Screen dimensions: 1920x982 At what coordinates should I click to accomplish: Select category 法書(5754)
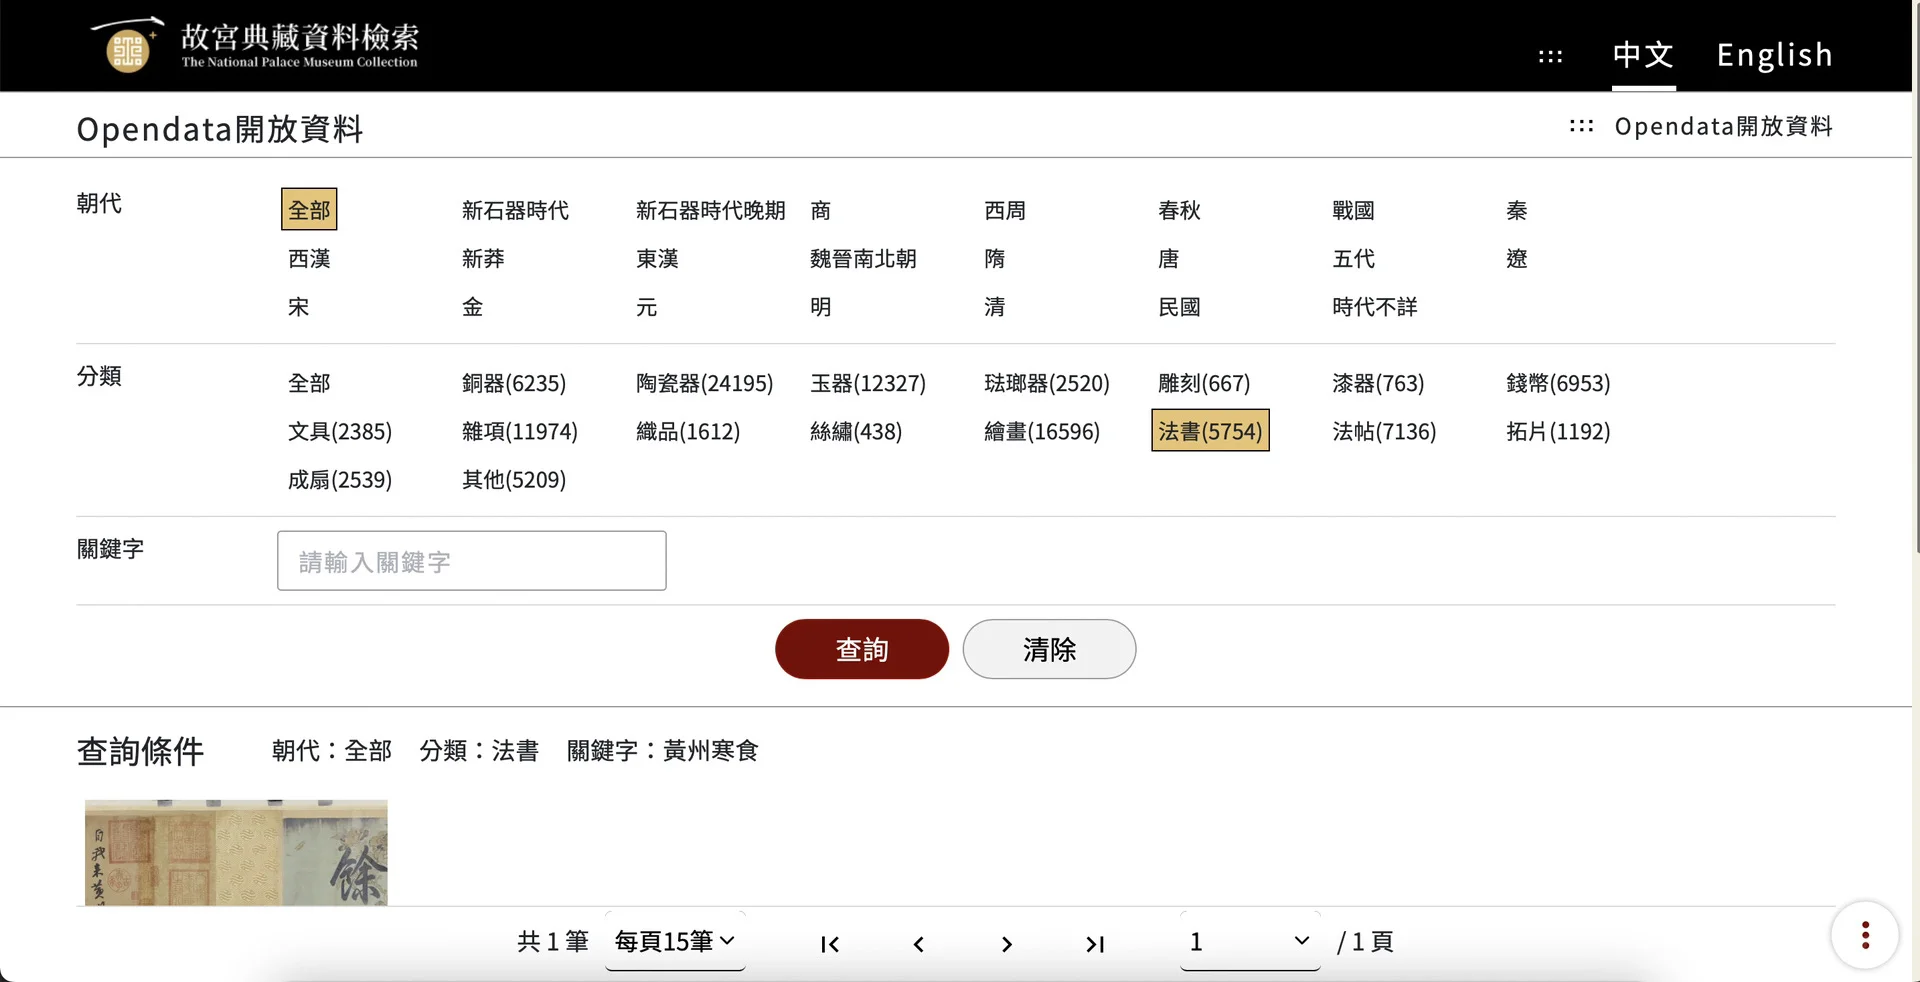click(x=1210, y=431)
